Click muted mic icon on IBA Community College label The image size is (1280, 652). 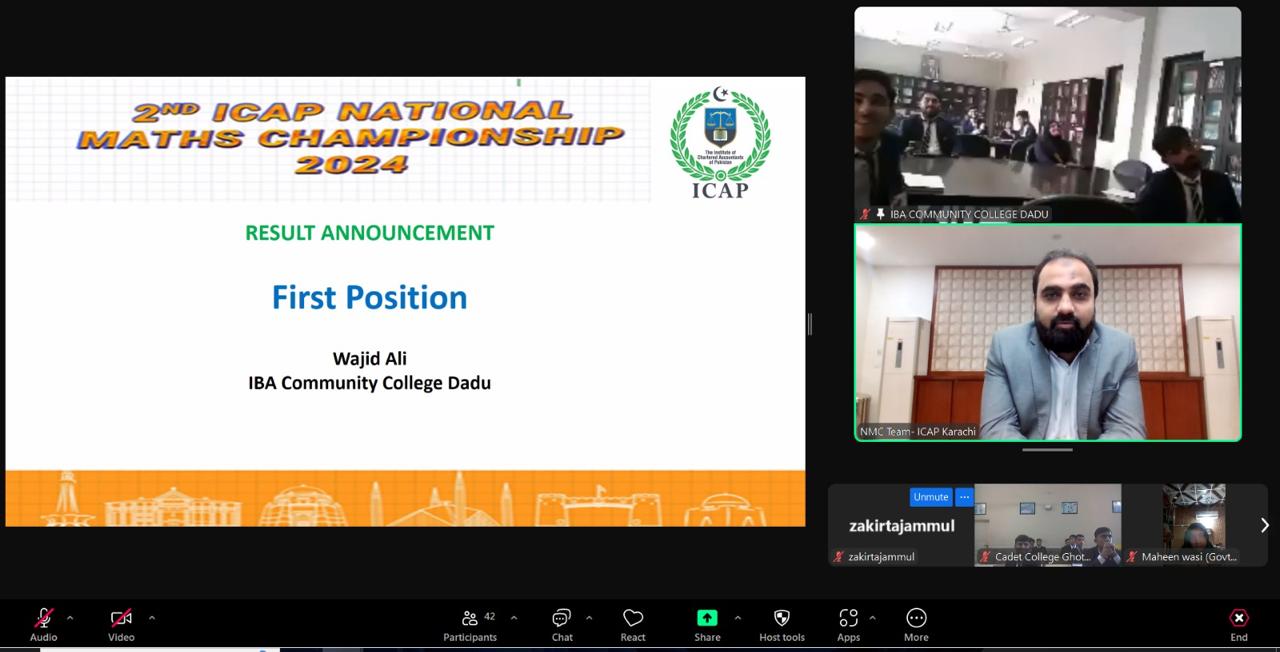point(866,214)
